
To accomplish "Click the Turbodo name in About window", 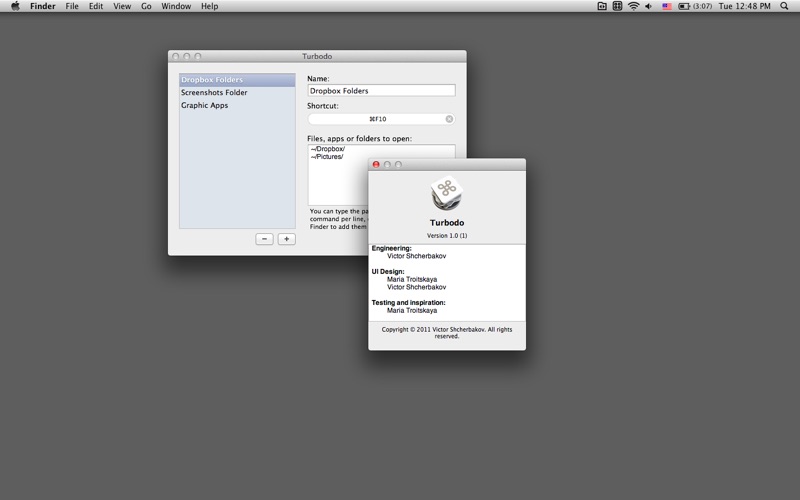I will [x=447, y=223].
